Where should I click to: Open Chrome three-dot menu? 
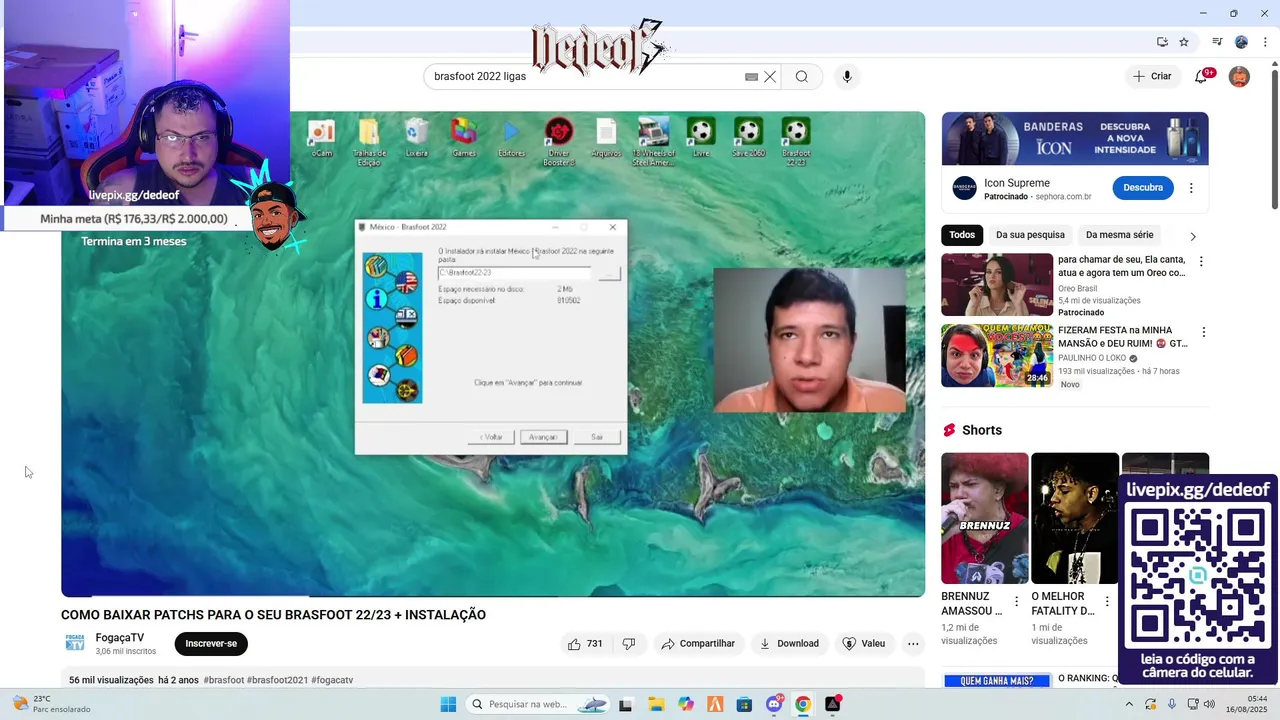(1265, 42)
